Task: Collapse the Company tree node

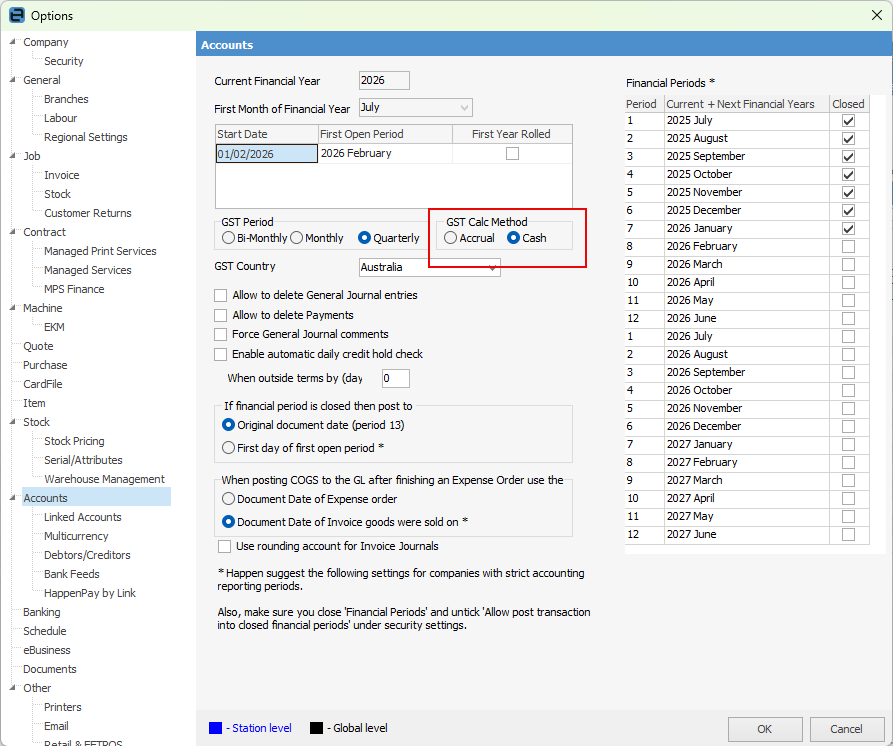Action: pyautogui.click(x=13, y=42)
